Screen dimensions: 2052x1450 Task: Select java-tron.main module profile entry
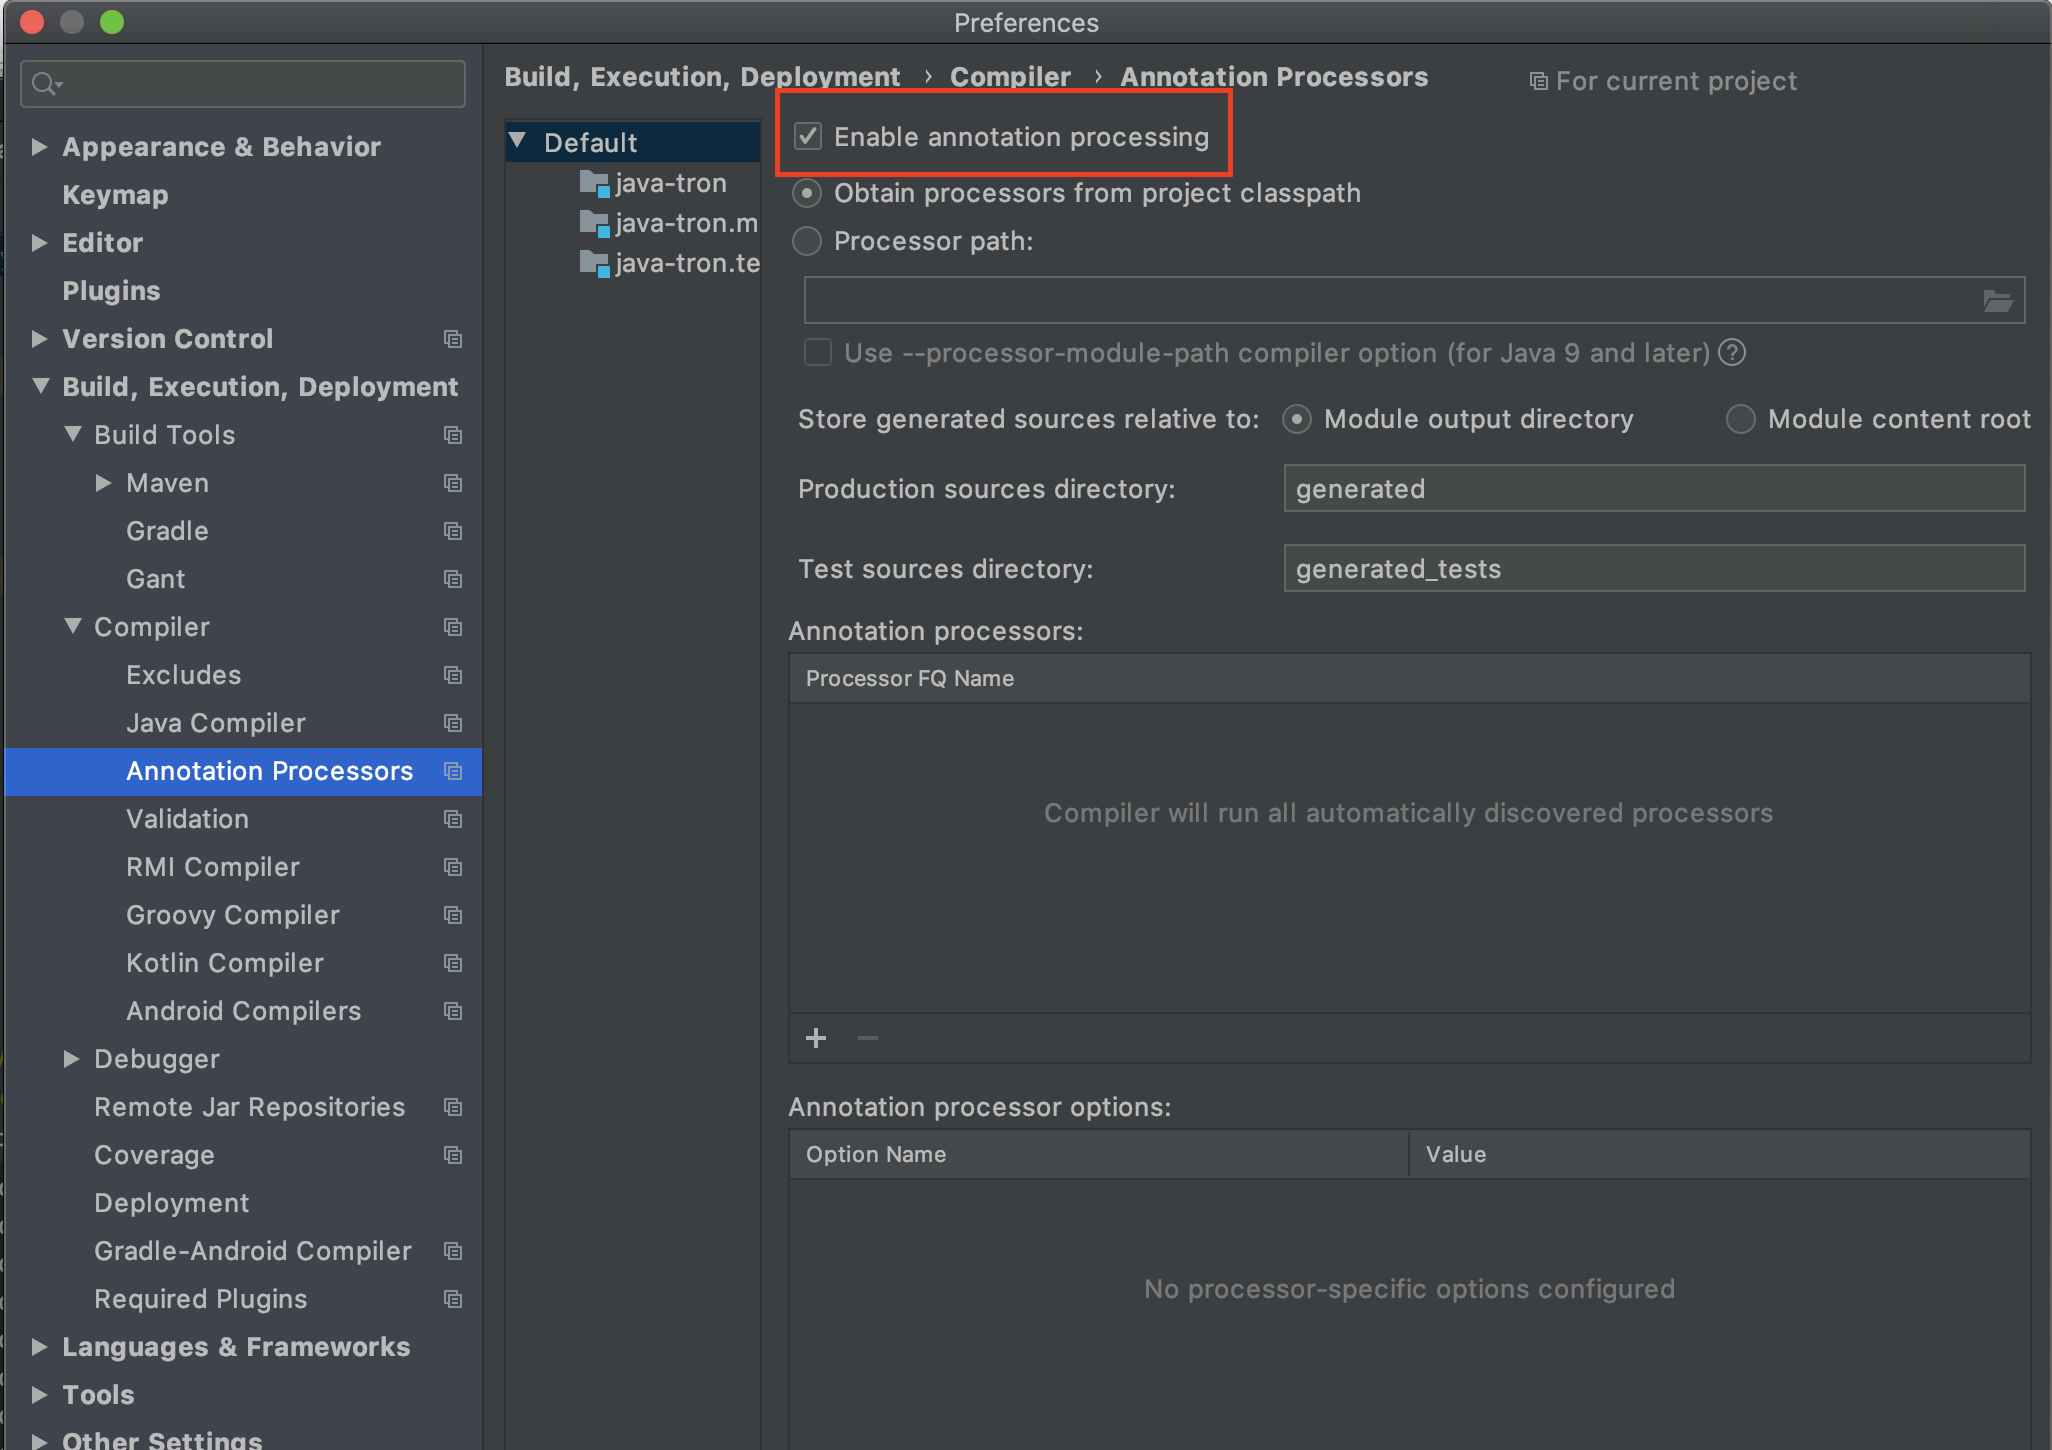point(685,223)
